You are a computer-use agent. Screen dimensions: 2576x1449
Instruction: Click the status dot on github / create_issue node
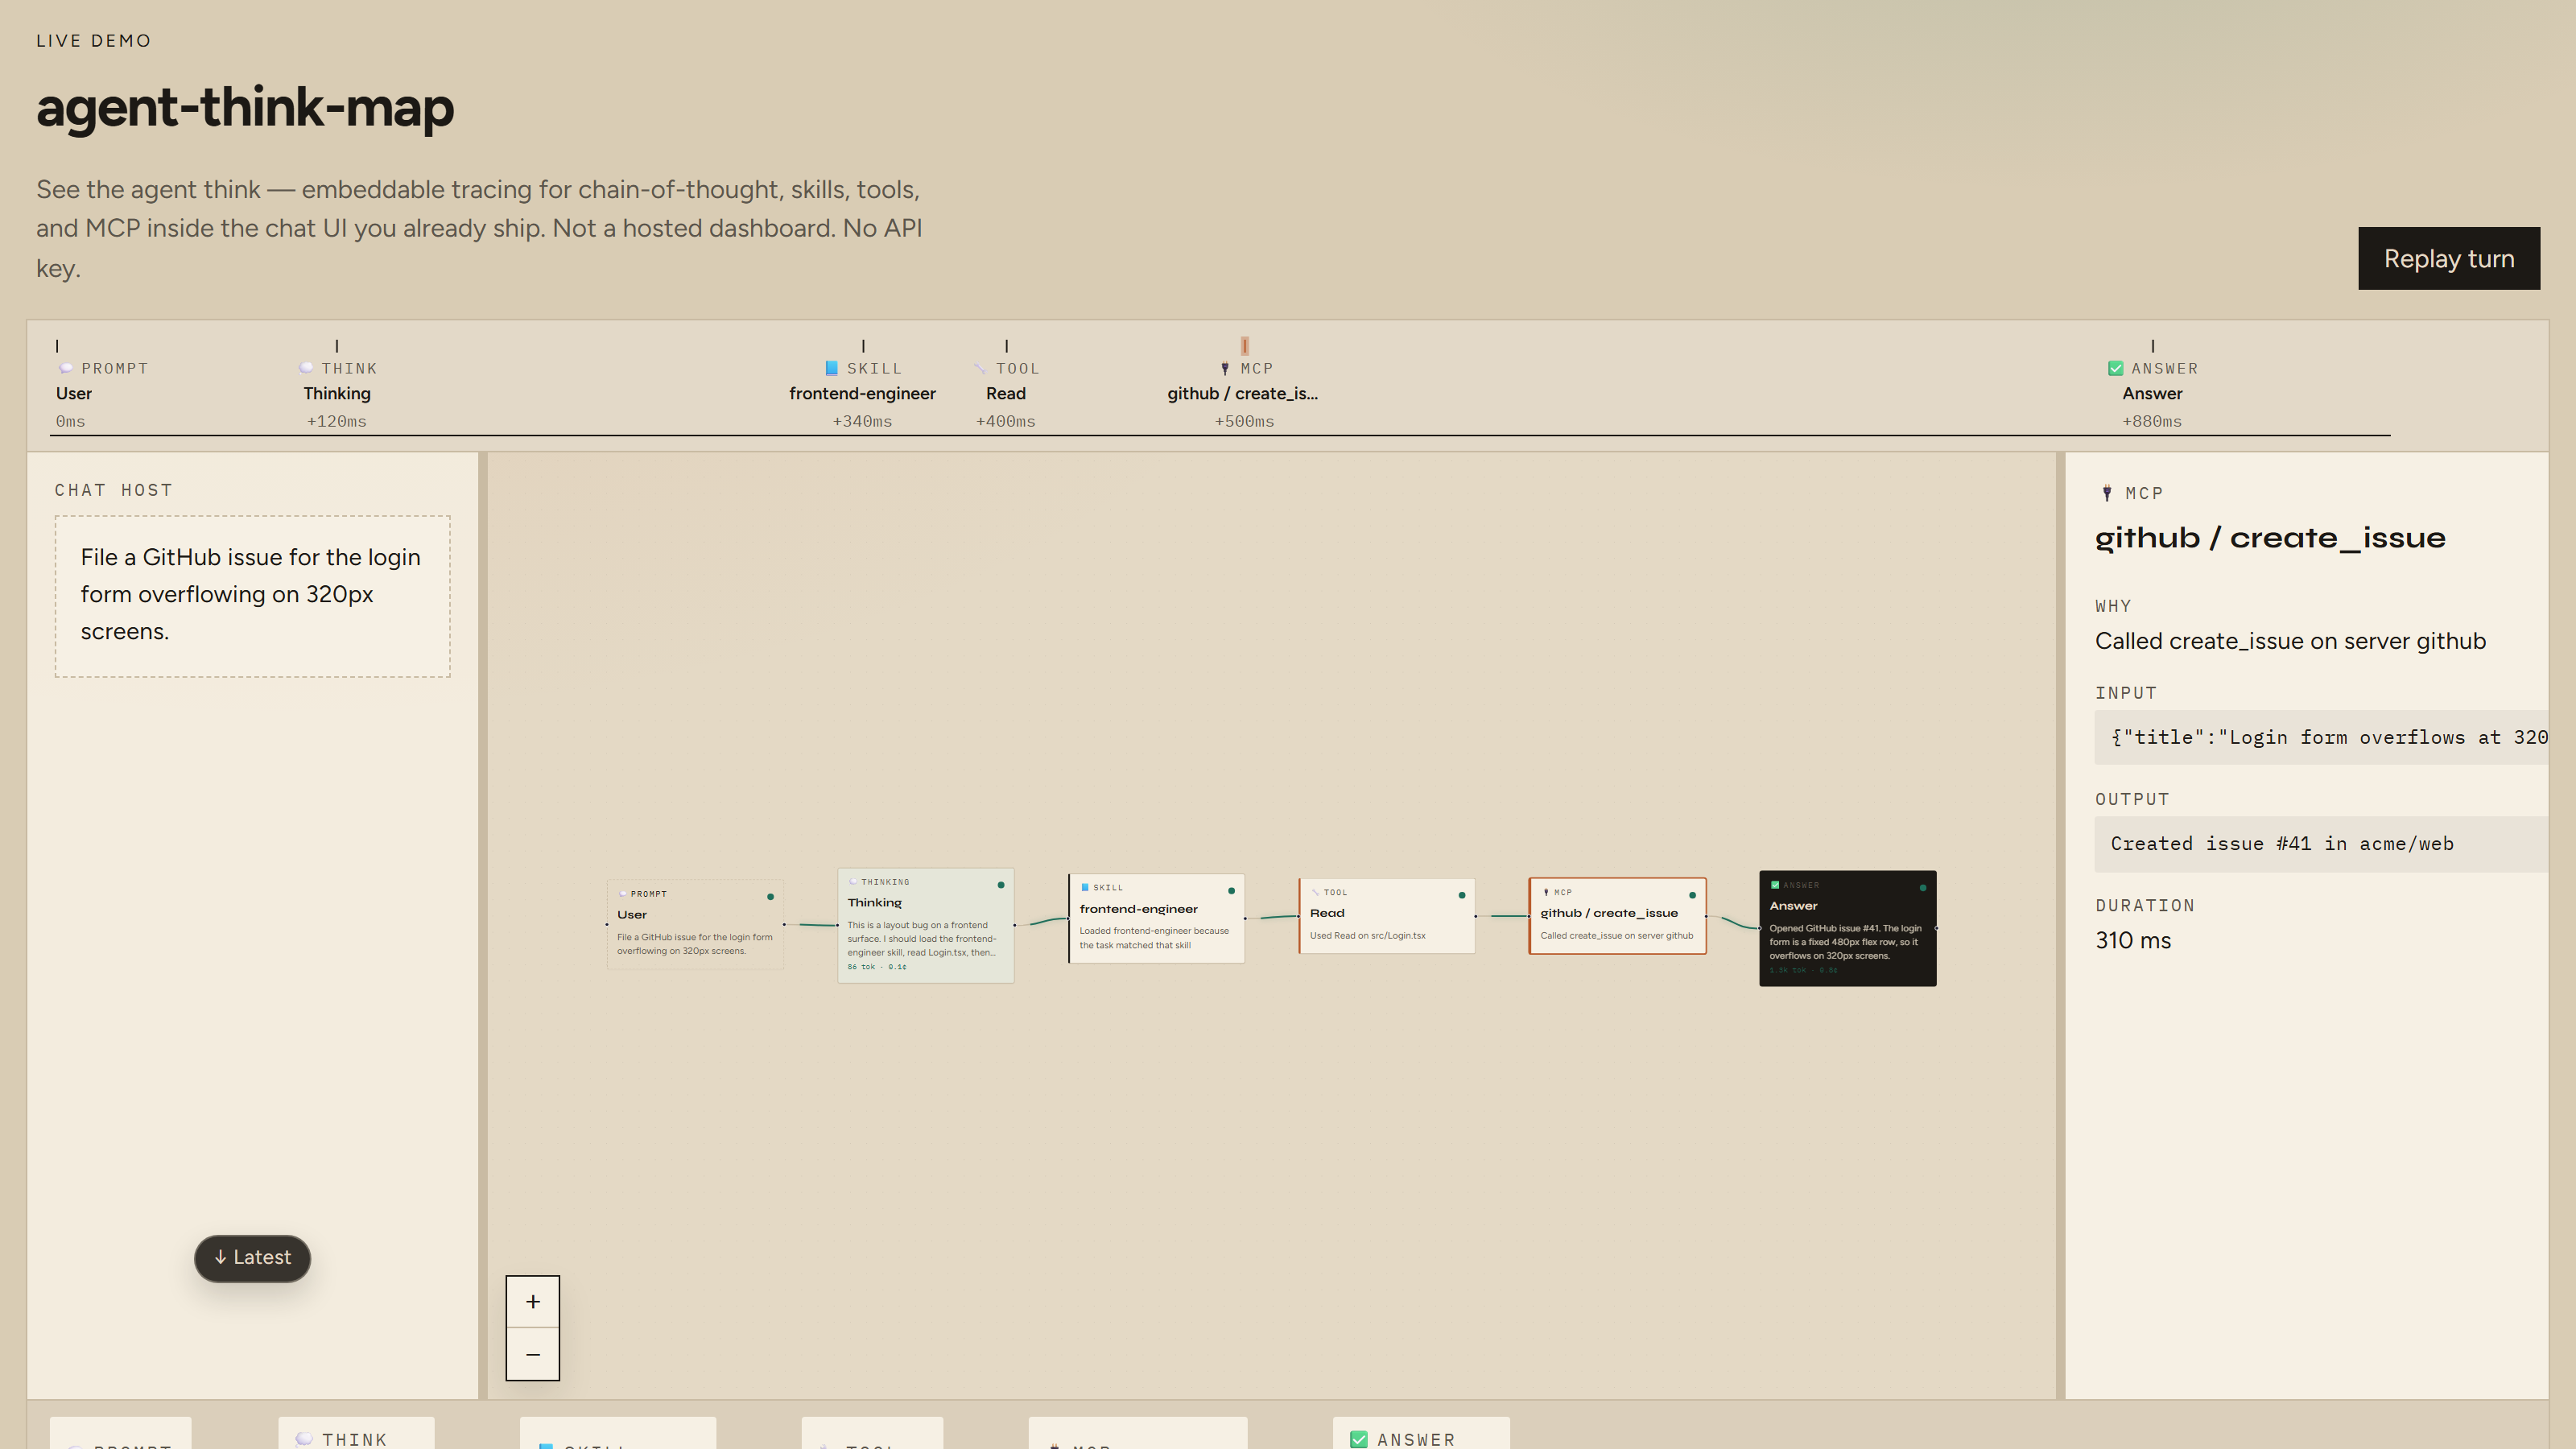1692,895
